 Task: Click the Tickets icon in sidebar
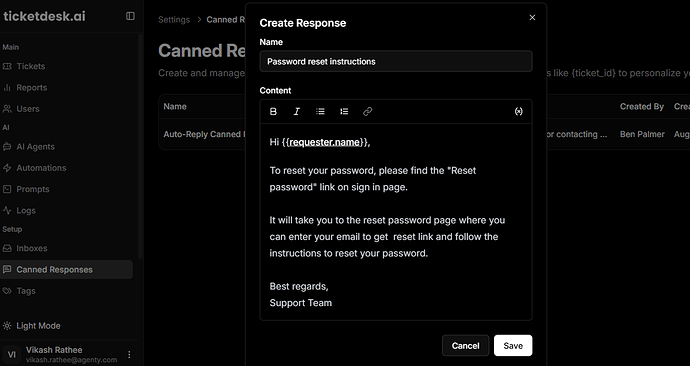[7, 66]
